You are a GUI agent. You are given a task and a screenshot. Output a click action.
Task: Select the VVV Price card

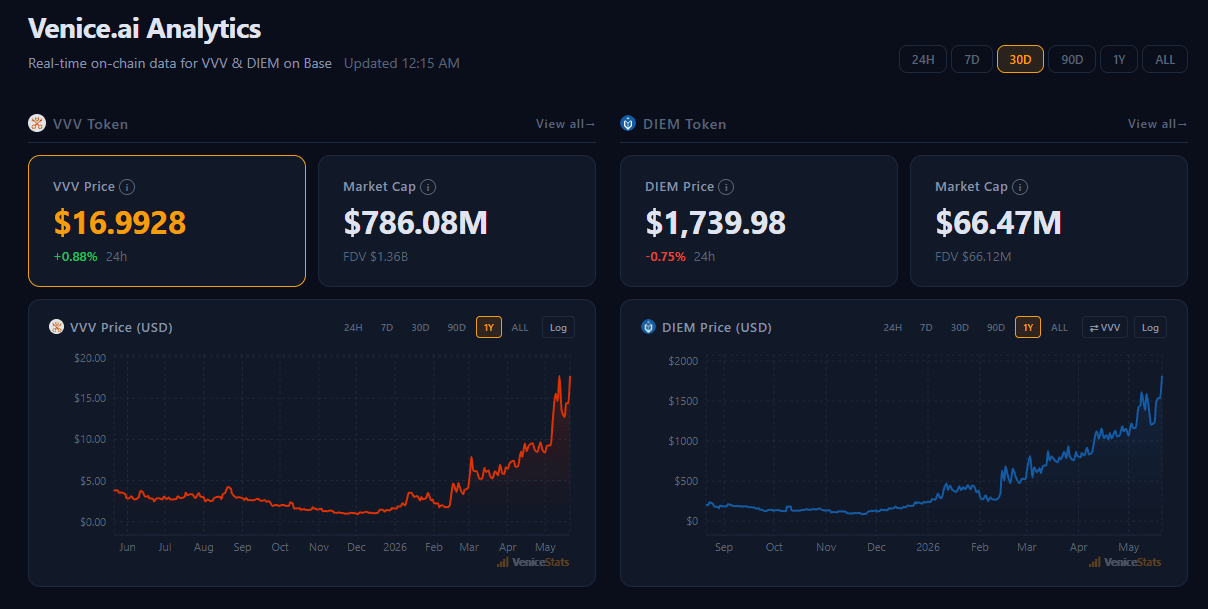(167, 221)
